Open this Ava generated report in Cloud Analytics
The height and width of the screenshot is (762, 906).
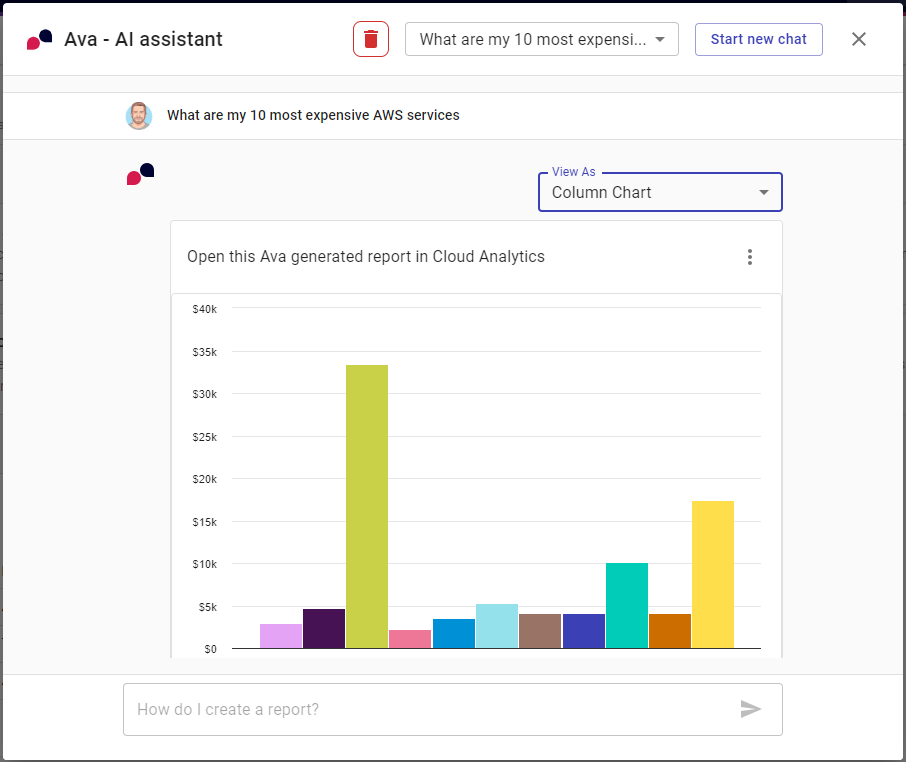click(366, 257)
